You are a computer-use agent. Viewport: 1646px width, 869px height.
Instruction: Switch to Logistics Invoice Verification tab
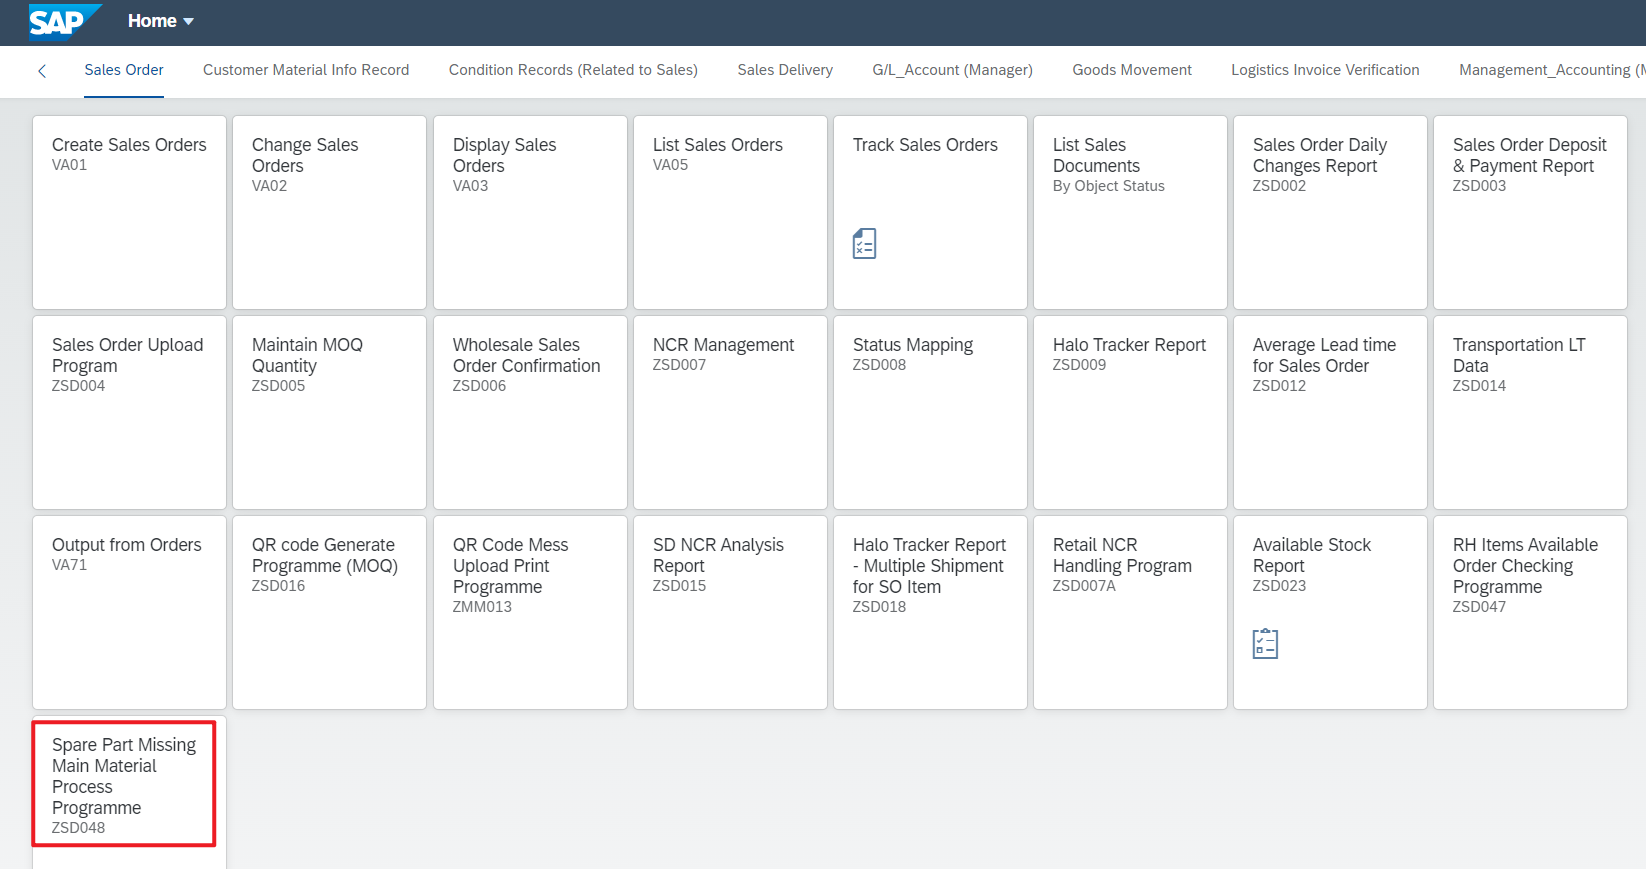pyautogui.click(x=1325, y=70)
